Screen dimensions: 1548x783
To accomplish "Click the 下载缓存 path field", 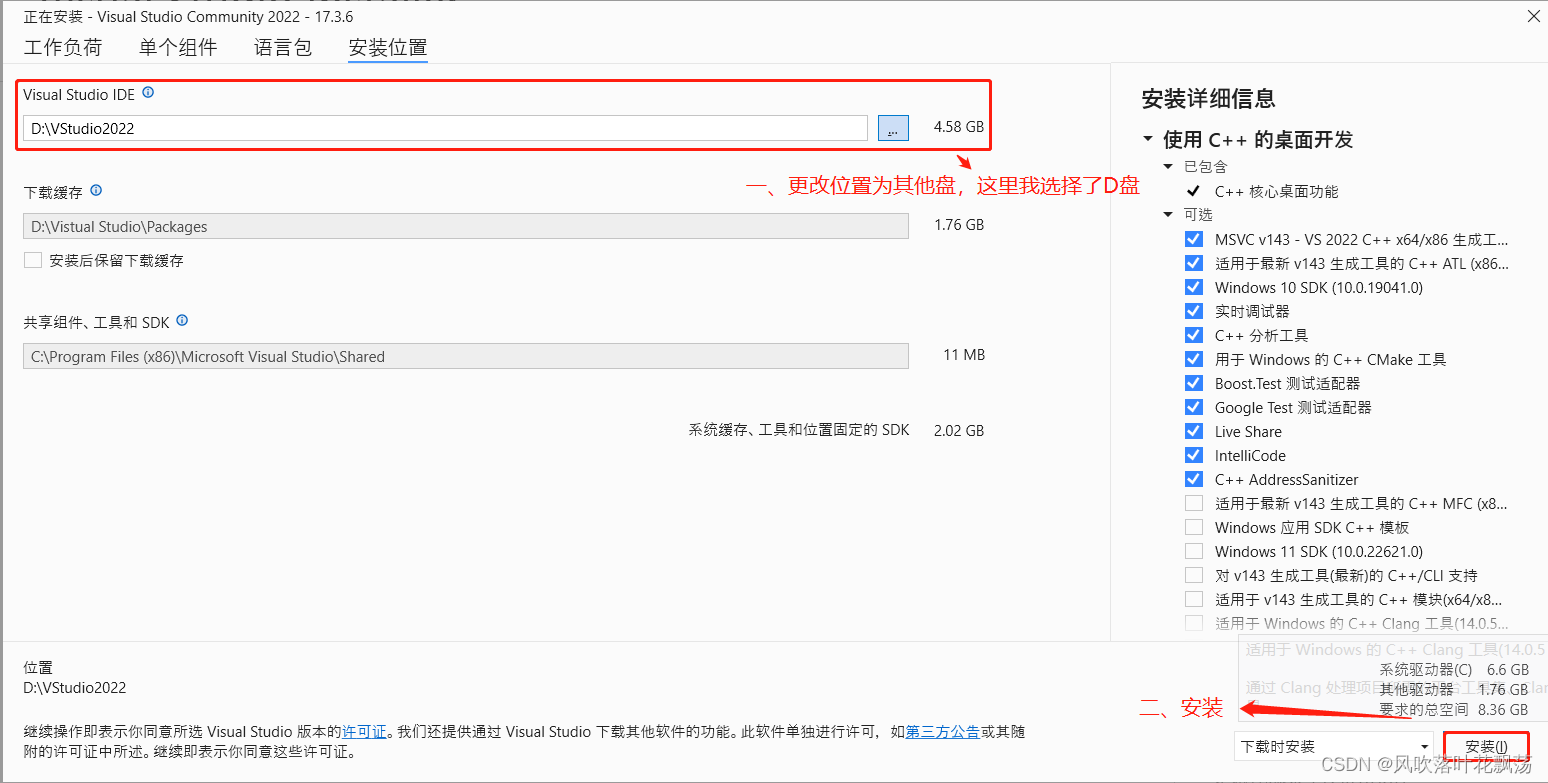I will 466,226.
